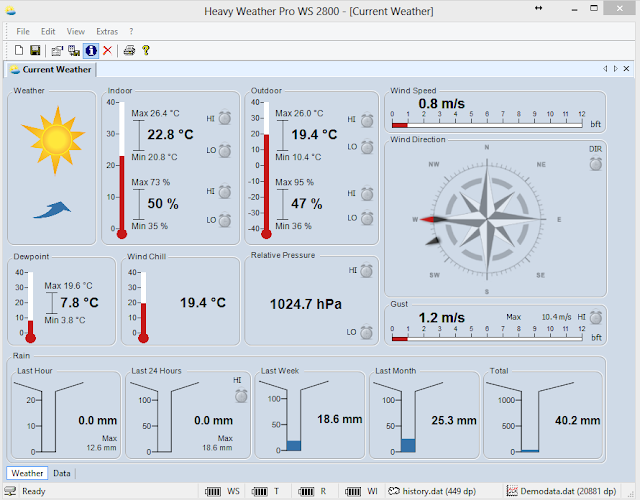Open the File menu
The image size is (640, 500).
tap(23, 31)
